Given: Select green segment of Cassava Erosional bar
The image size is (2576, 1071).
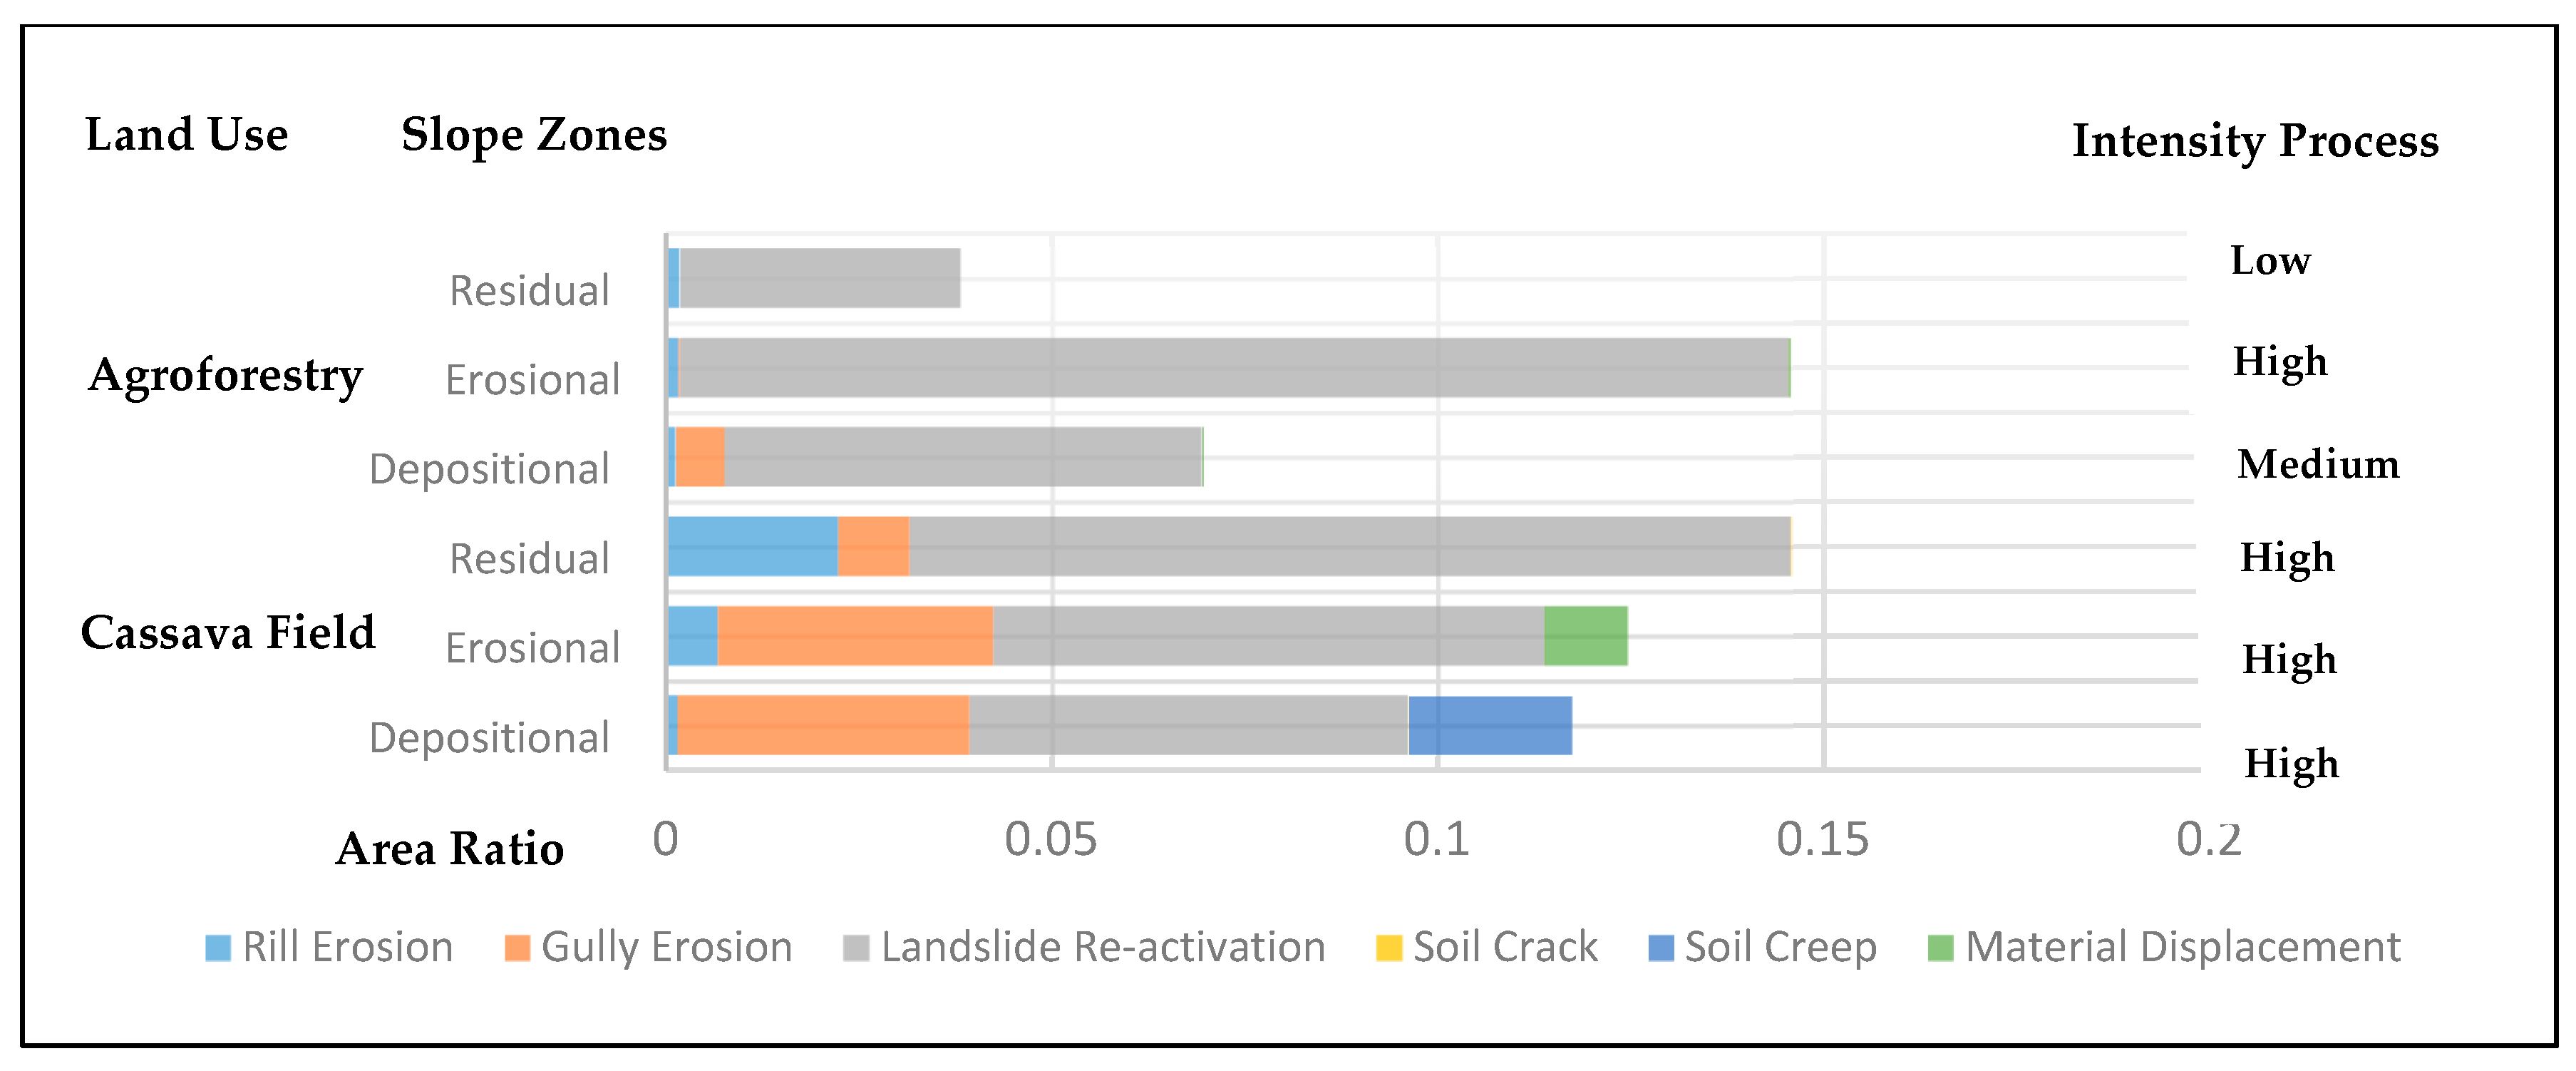Looking at the screenshot, I should (x=1585, y=636).
